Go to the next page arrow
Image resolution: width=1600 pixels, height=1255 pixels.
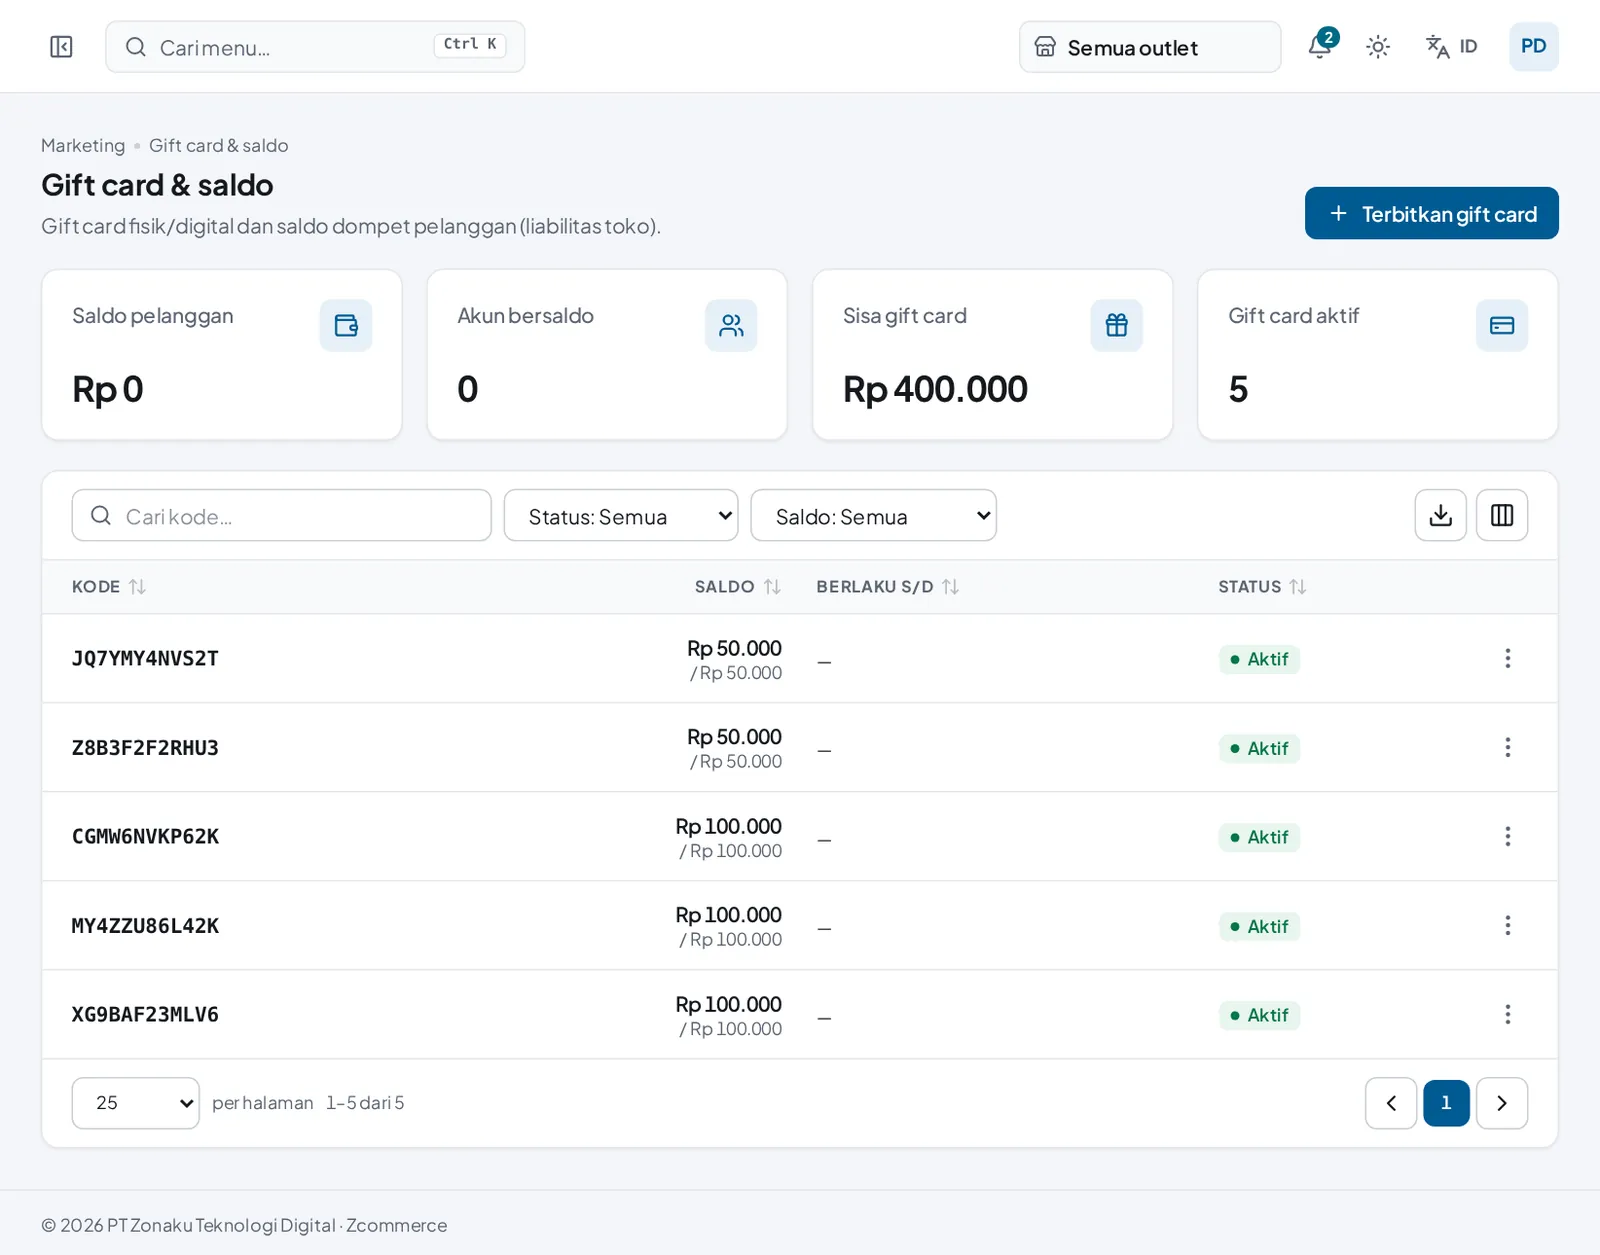pyautogui.click(x=1502, y=1103)
